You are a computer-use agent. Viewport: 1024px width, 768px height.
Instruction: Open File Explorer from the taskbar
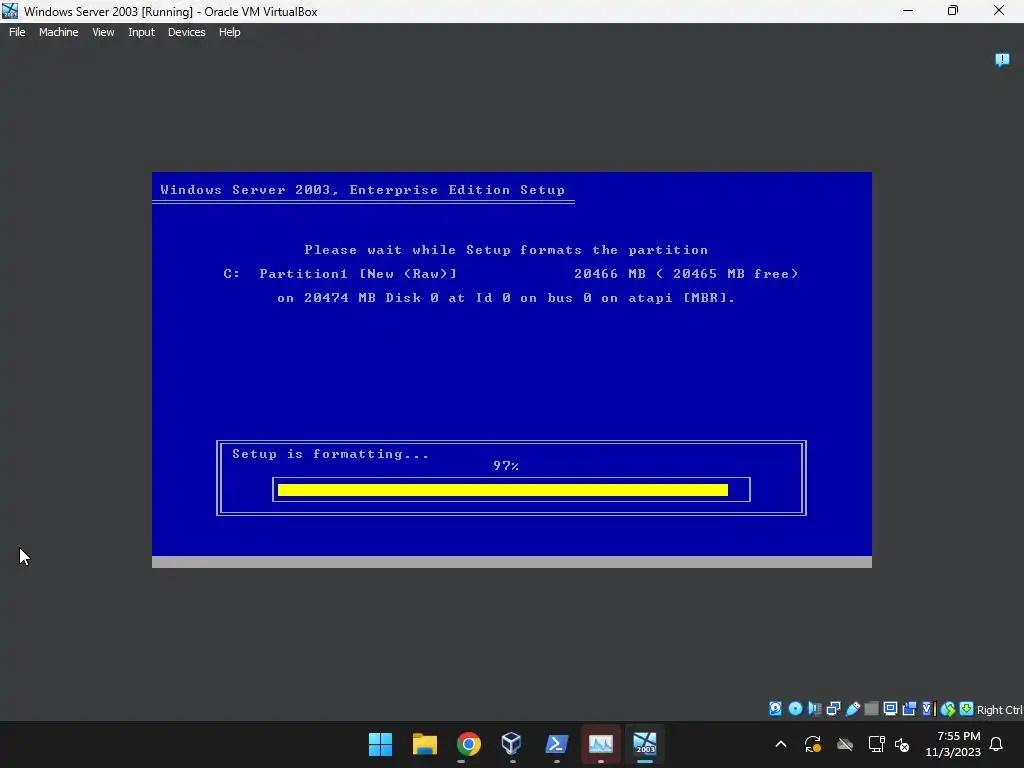[x=424, y=744]
